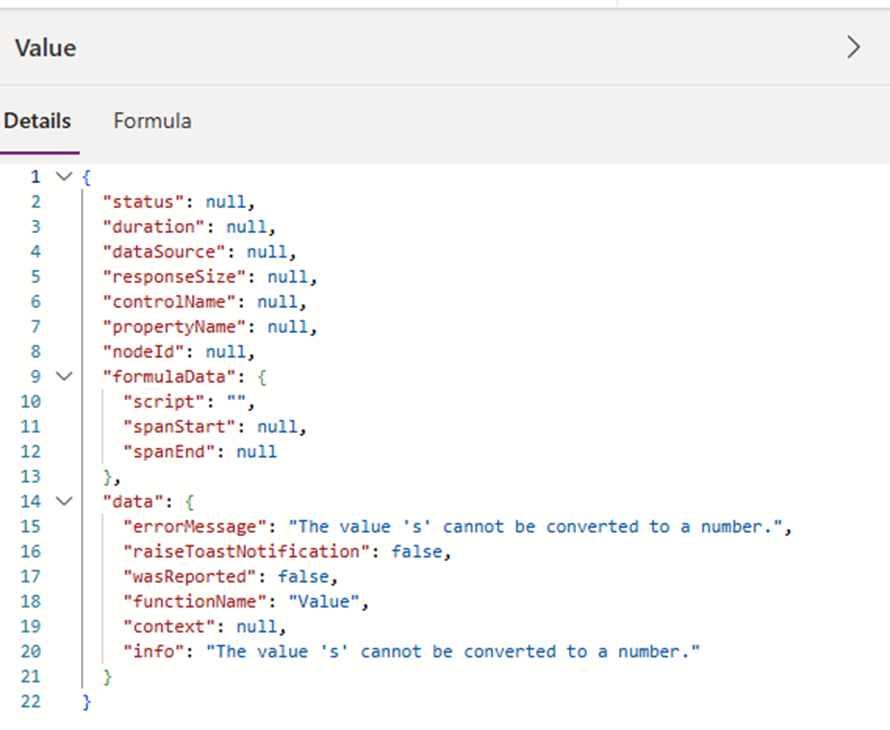This screenshot has height=730, width=890.
Task: Click the "script" key text
Action: pos(164,402)
